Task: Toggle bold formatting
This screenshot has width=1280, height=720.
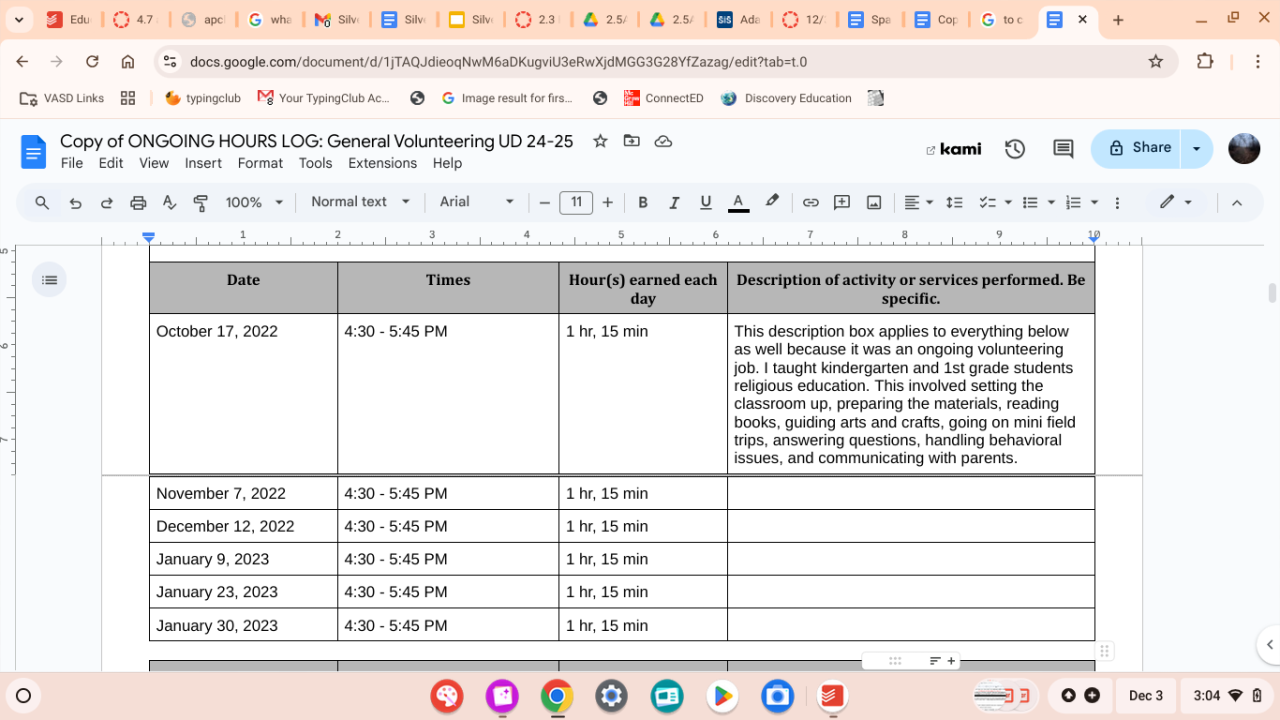Action: (643, 202)
